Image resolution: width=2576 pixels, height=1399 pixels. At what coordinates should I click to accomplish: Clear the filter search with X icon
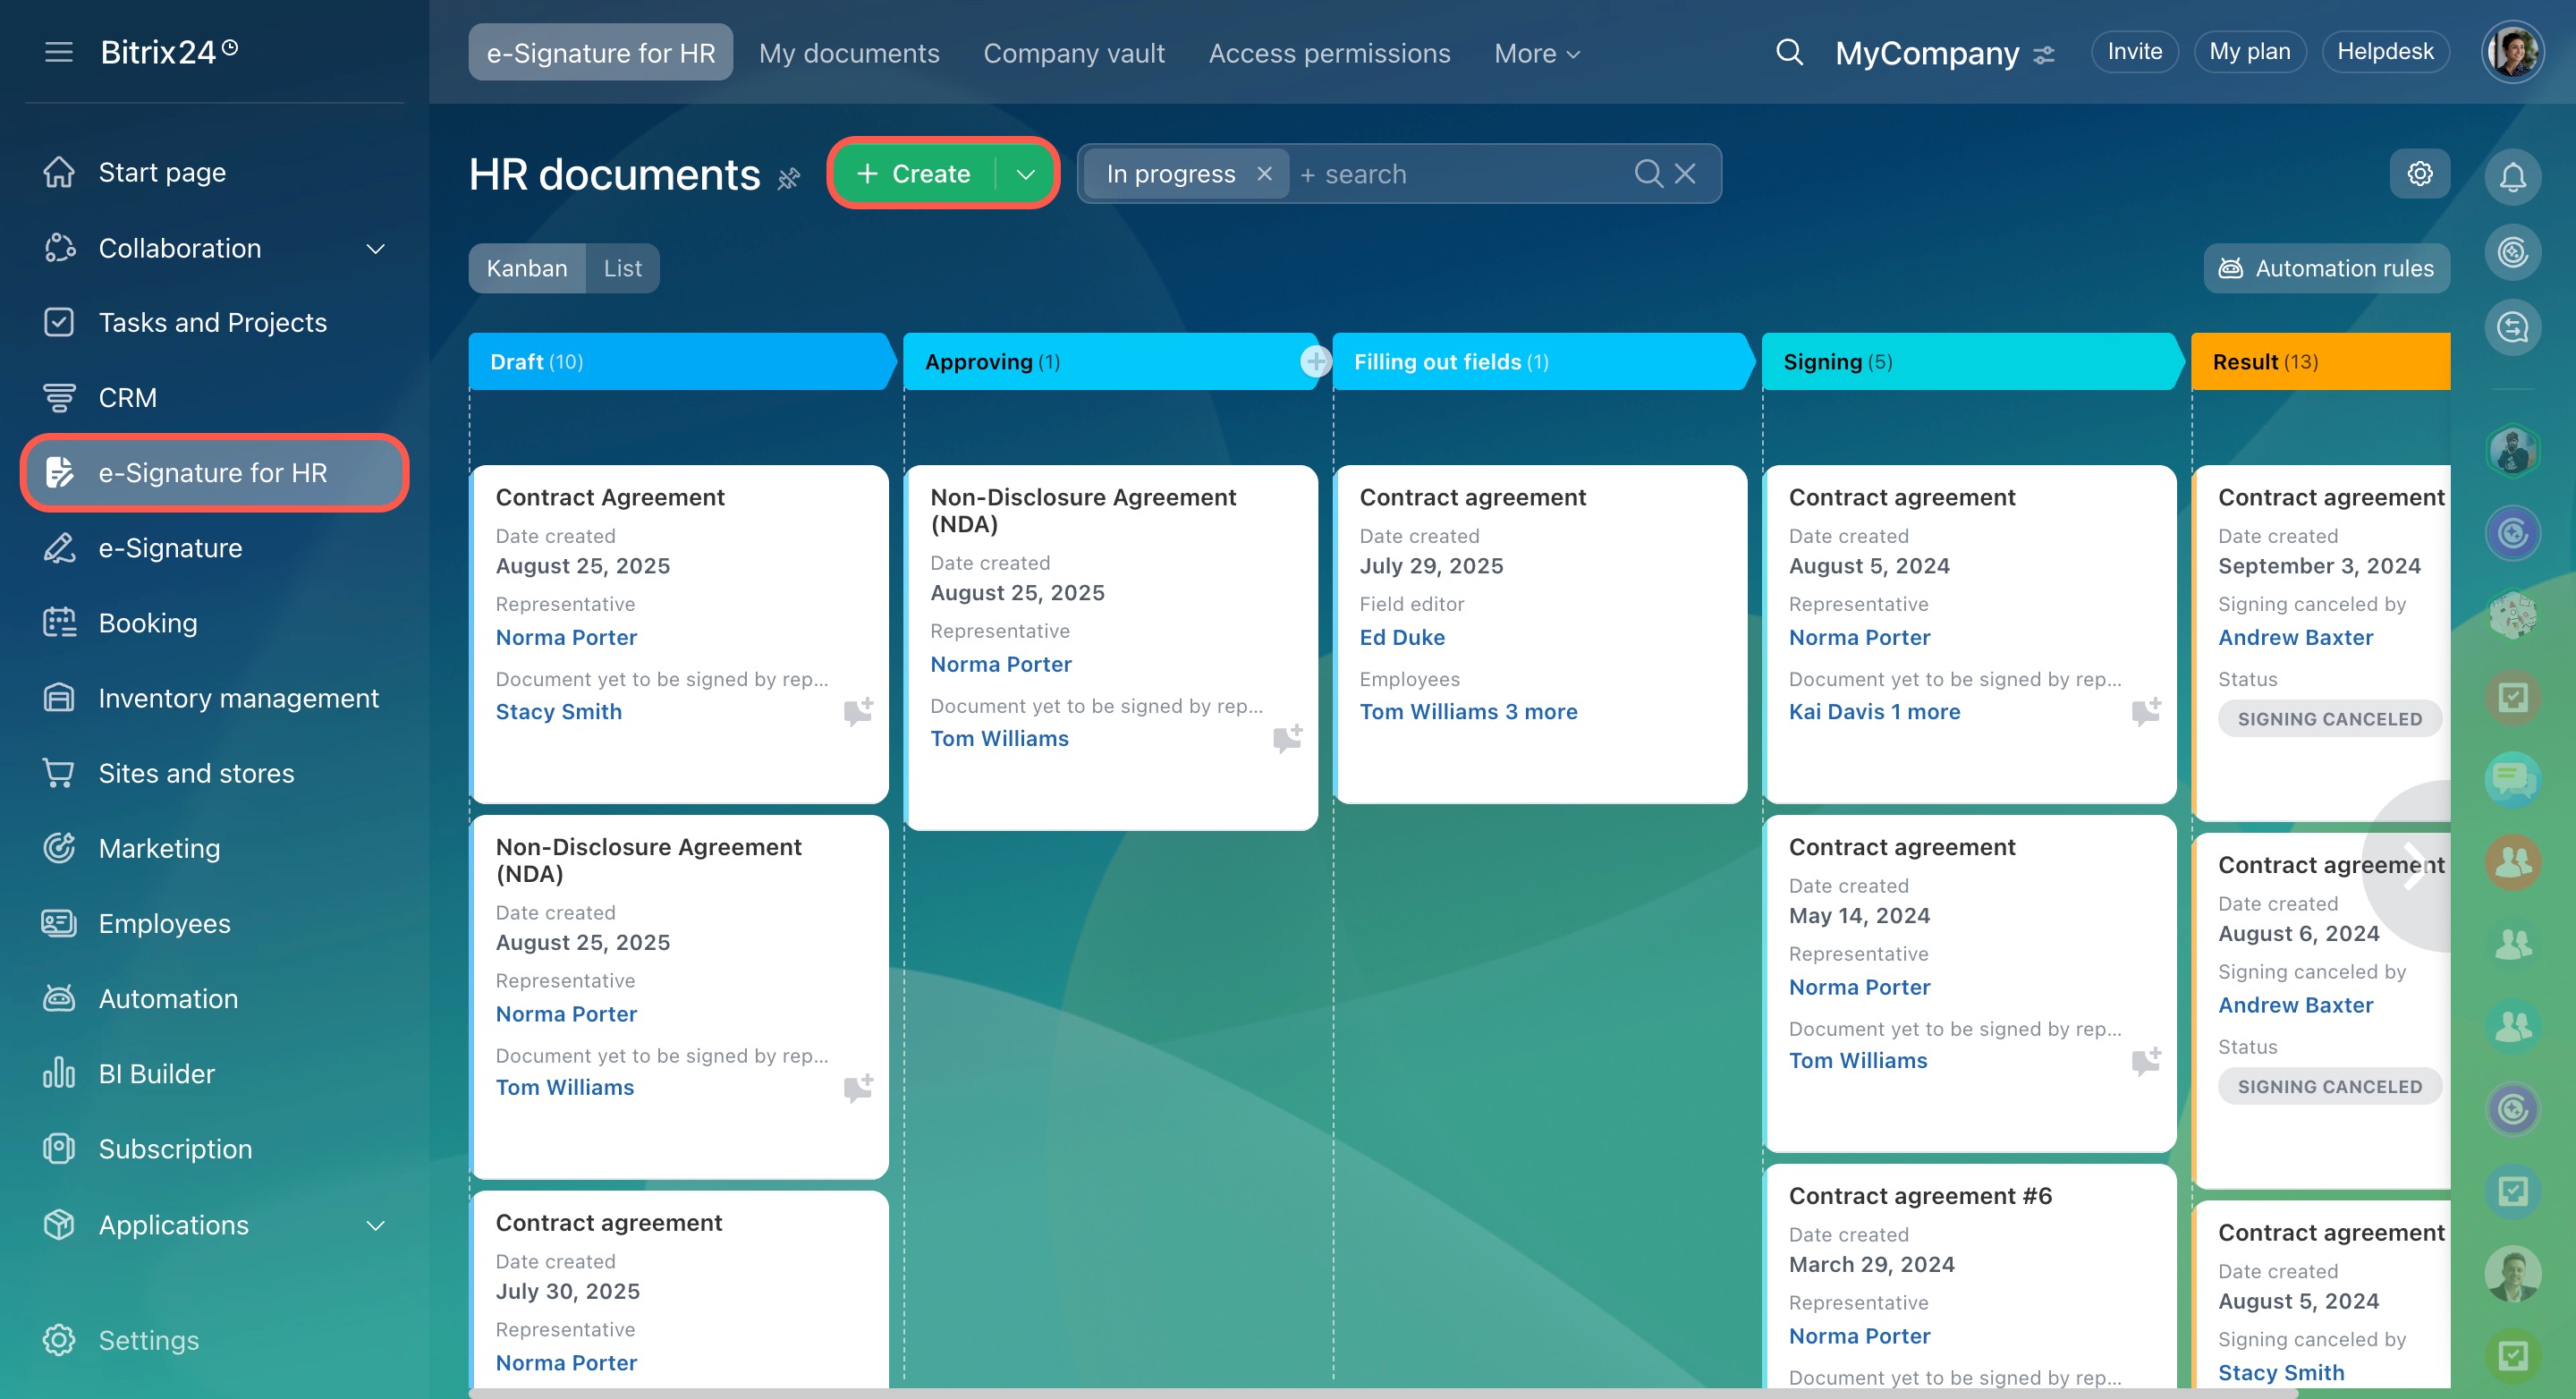1685,174
